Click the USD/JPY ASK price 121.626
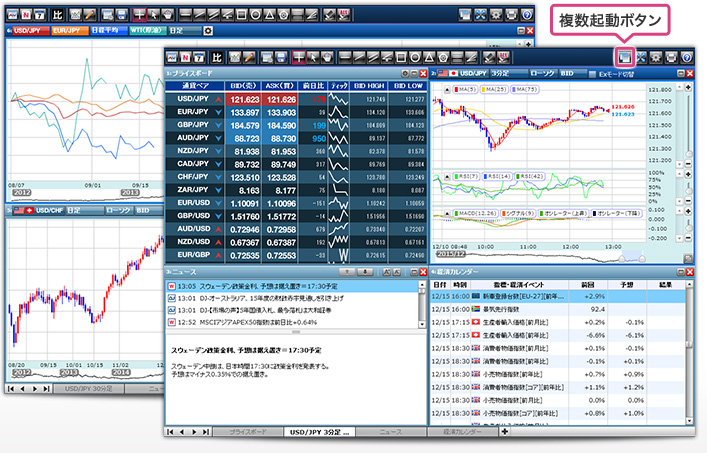The image size is (707, 453). 280,99
